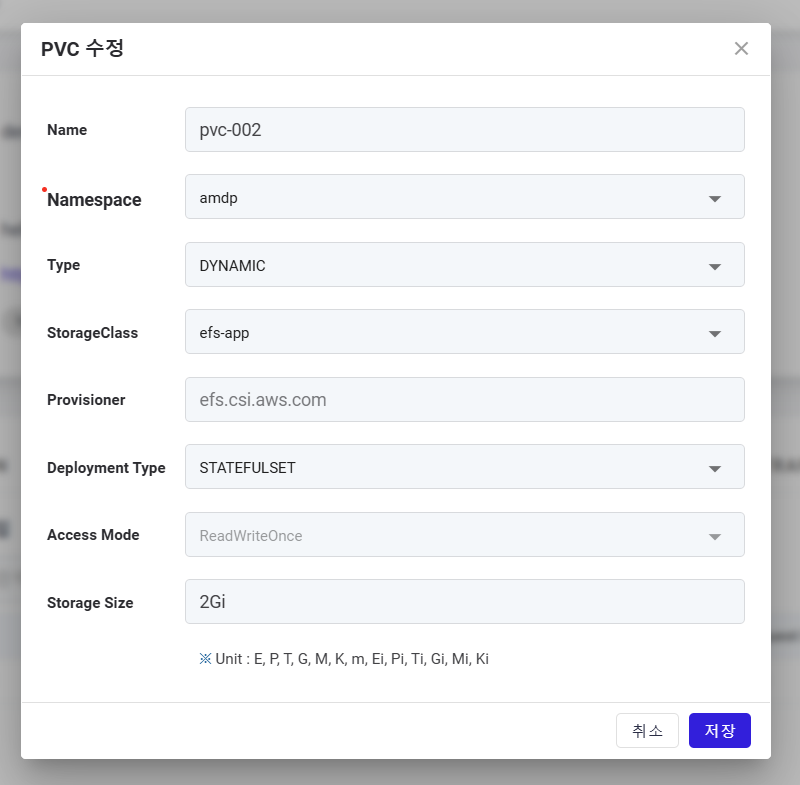This screenshot has width=800, height=785.
Task: Click the Deployment Type label
Action: click(106, 468)
